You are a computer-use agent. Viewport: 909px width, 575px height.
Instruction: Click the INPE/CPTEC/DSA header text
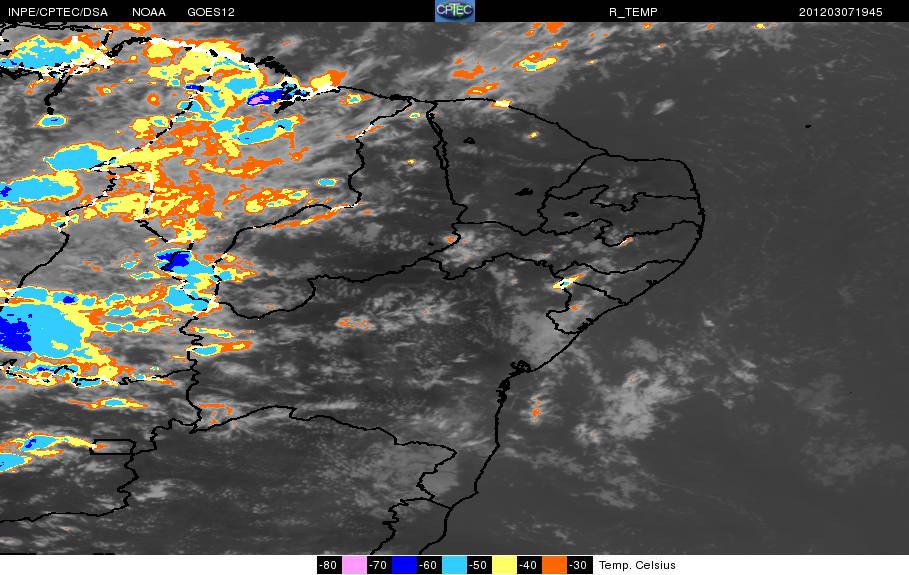click(x=57, y=12)
